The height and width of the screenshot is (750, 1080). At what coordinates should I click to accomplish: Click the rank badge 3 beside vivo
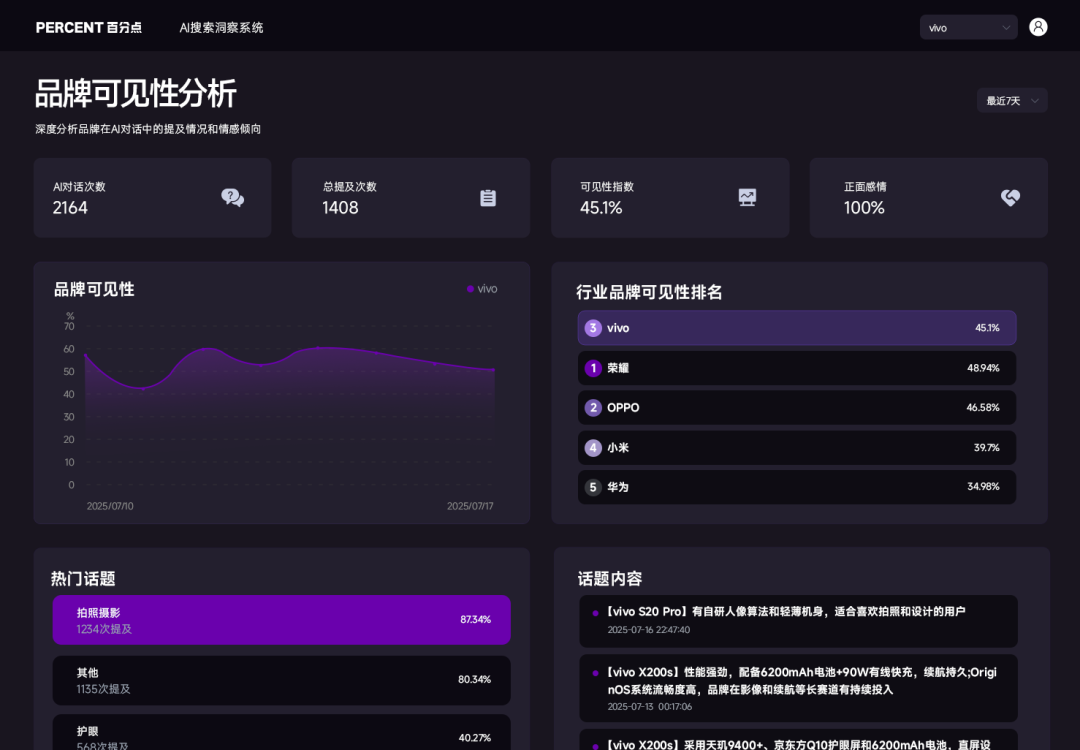pyautogui.click(x=592, y=327)
